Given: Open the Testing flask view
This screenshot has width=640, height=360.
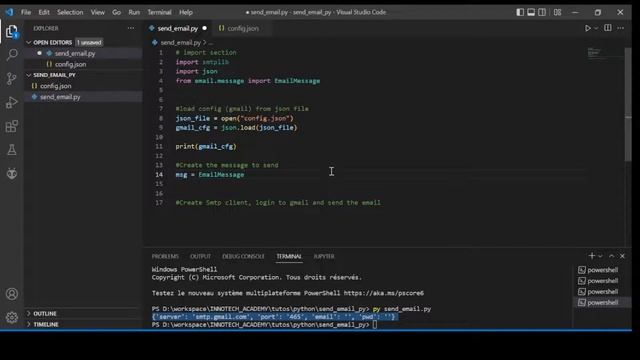Looking at the screenshot, I should pyautogui.click(x=12, y=150).
